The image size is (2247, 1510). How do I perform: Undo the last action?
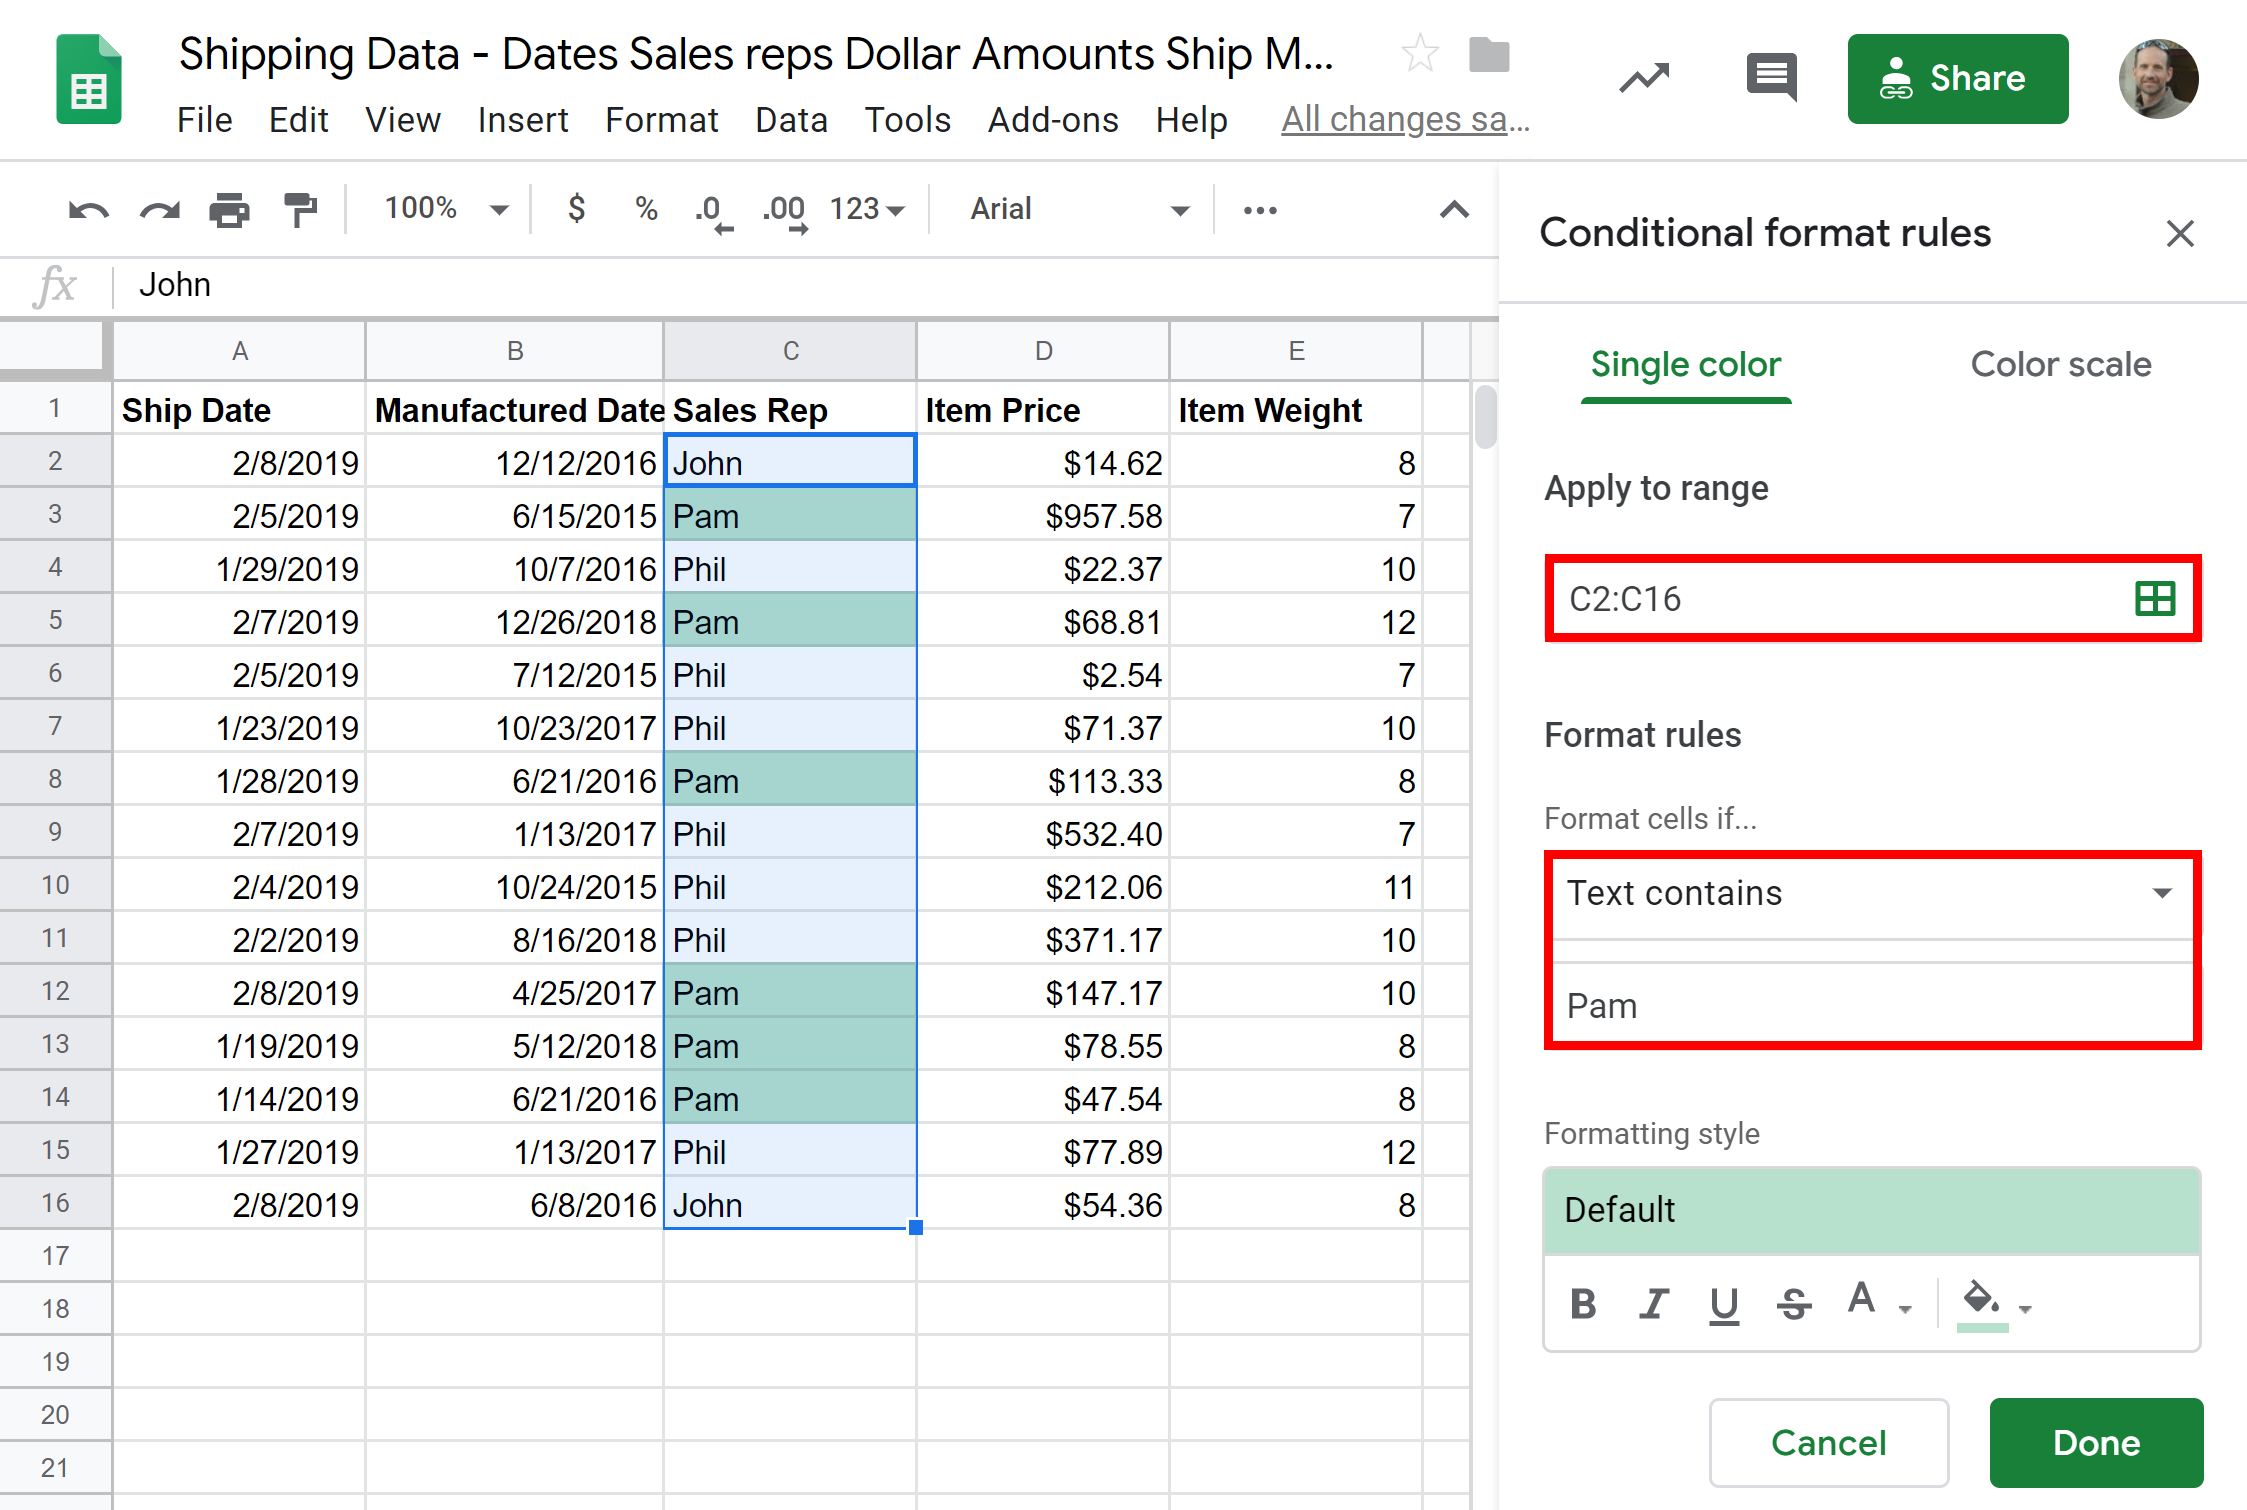tap(88, 210)
